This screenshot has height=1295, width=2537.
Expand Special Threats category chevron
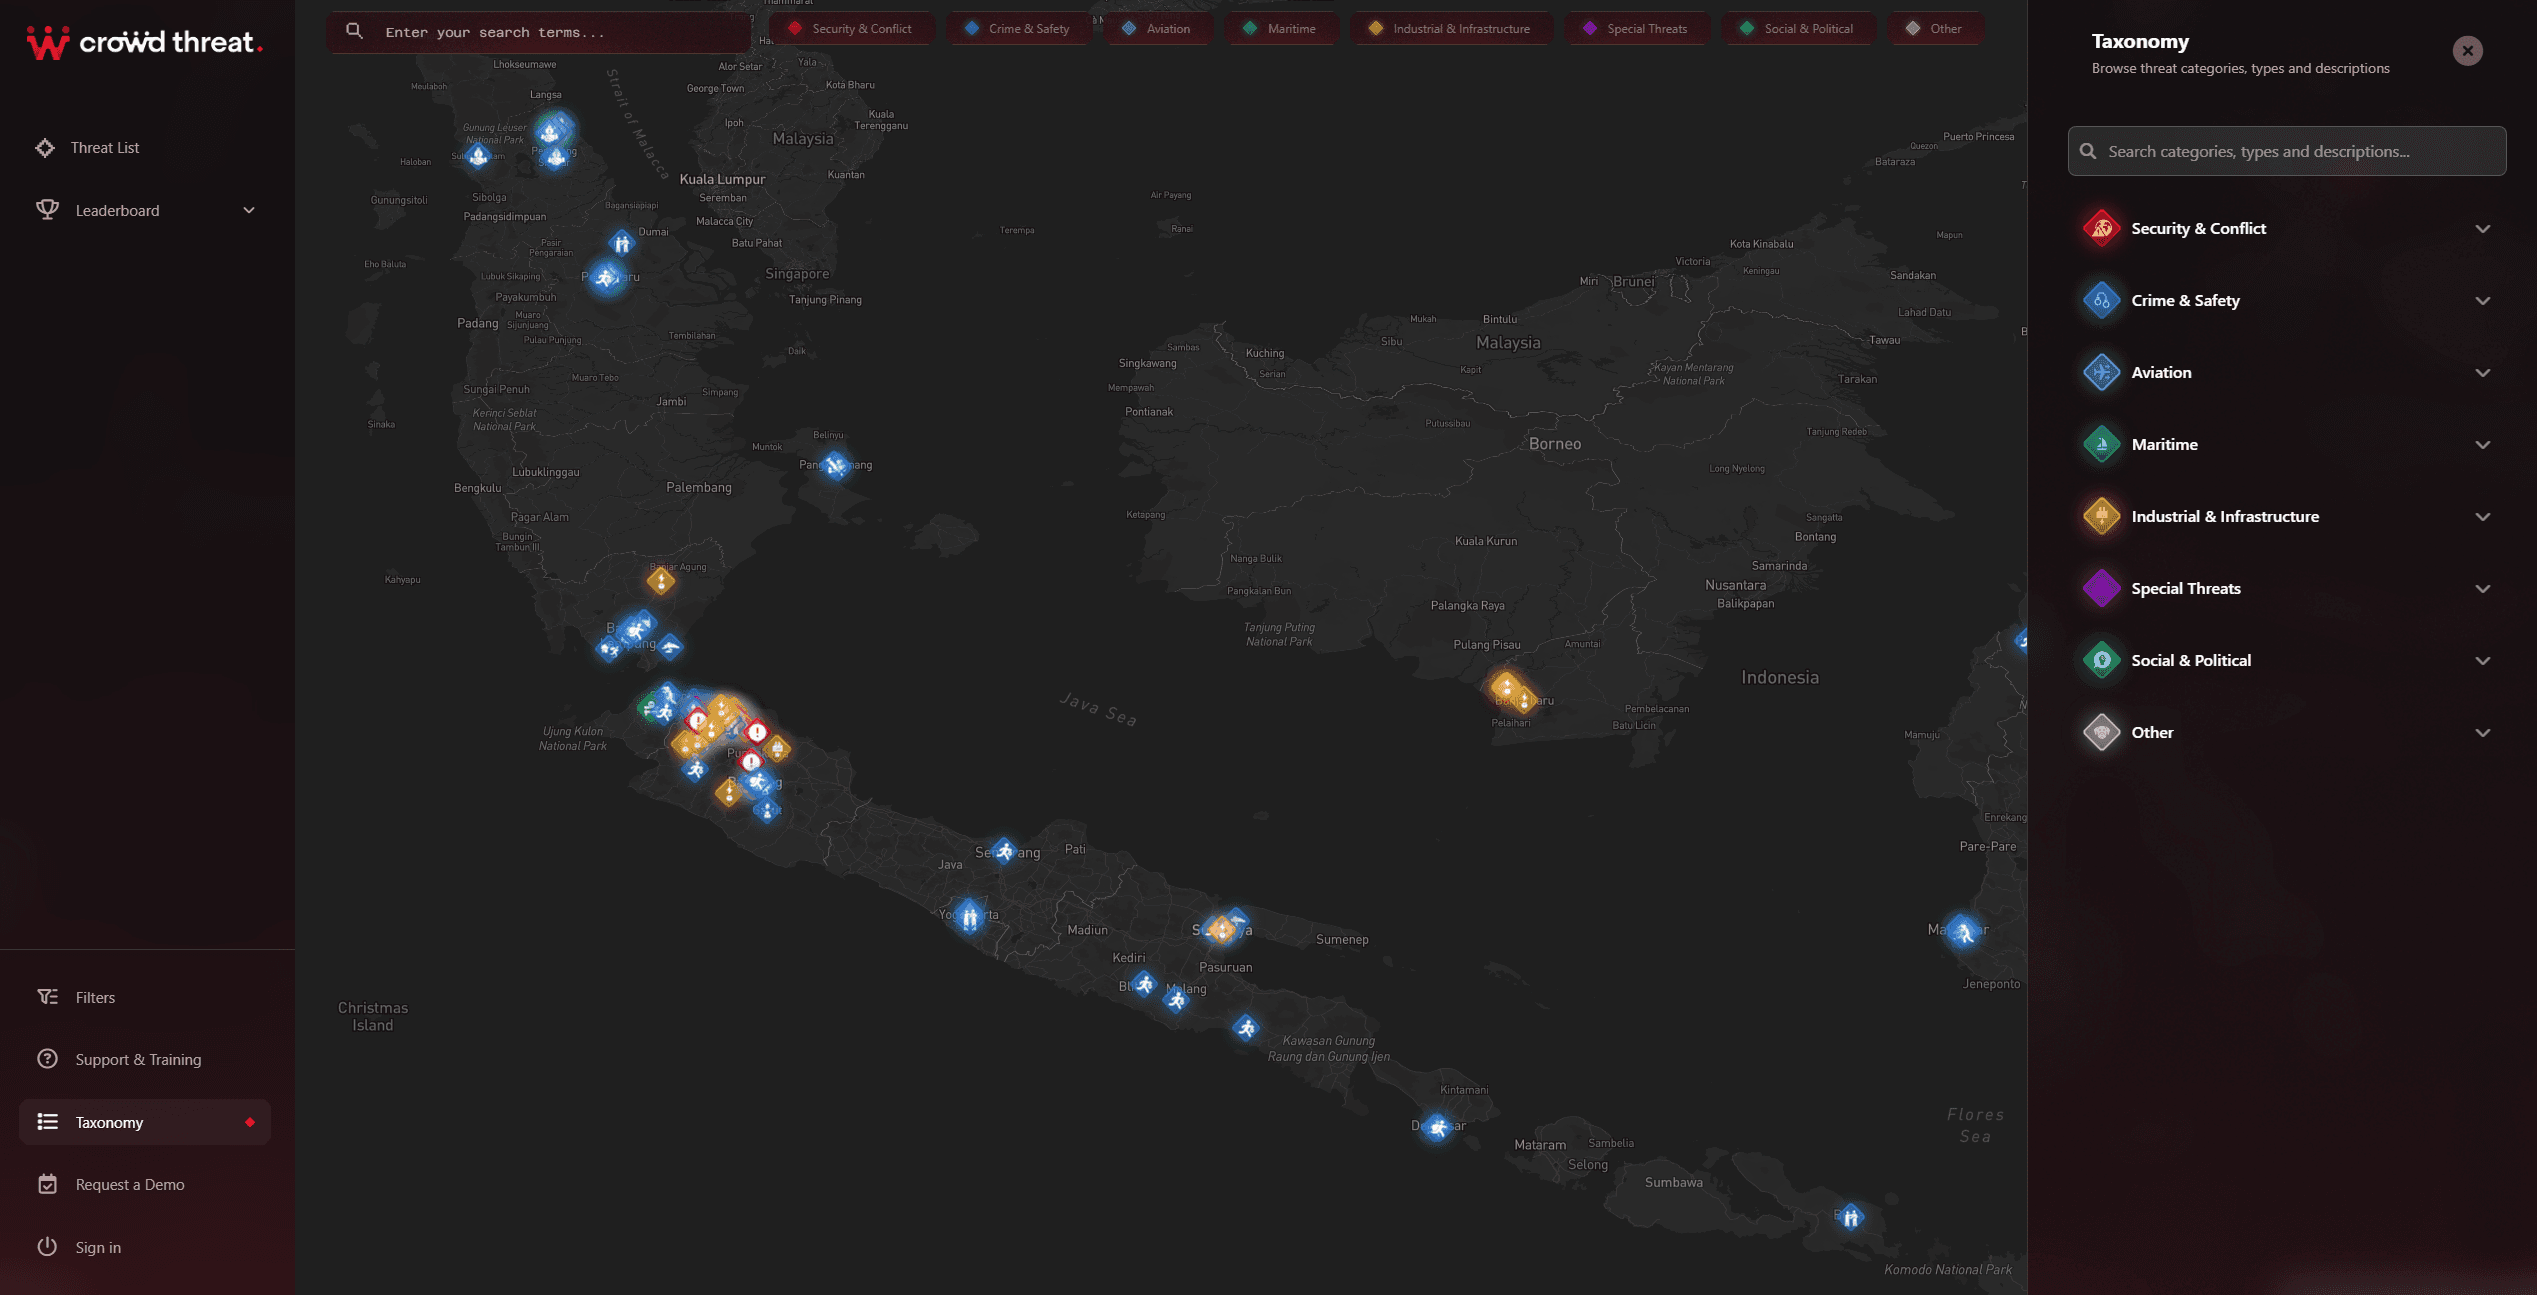coord(2483,589)
